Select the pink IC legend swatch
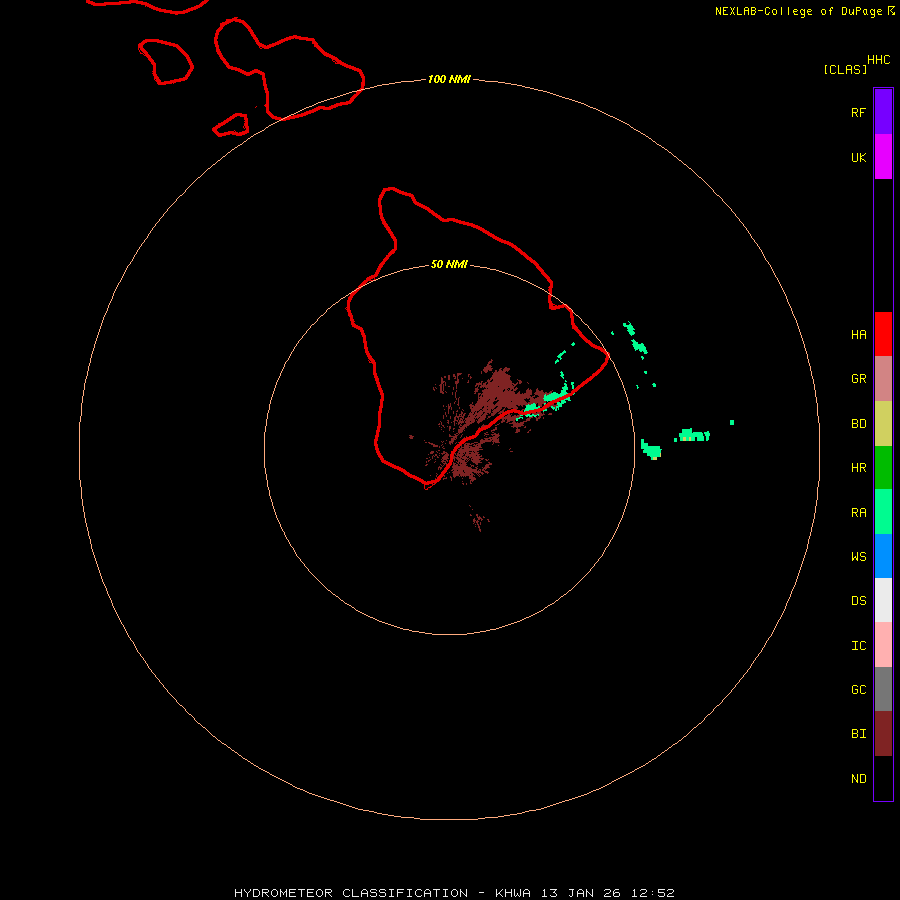Image resolution: width=900 pixels, height=900 pixels. [x=883, y=645]
